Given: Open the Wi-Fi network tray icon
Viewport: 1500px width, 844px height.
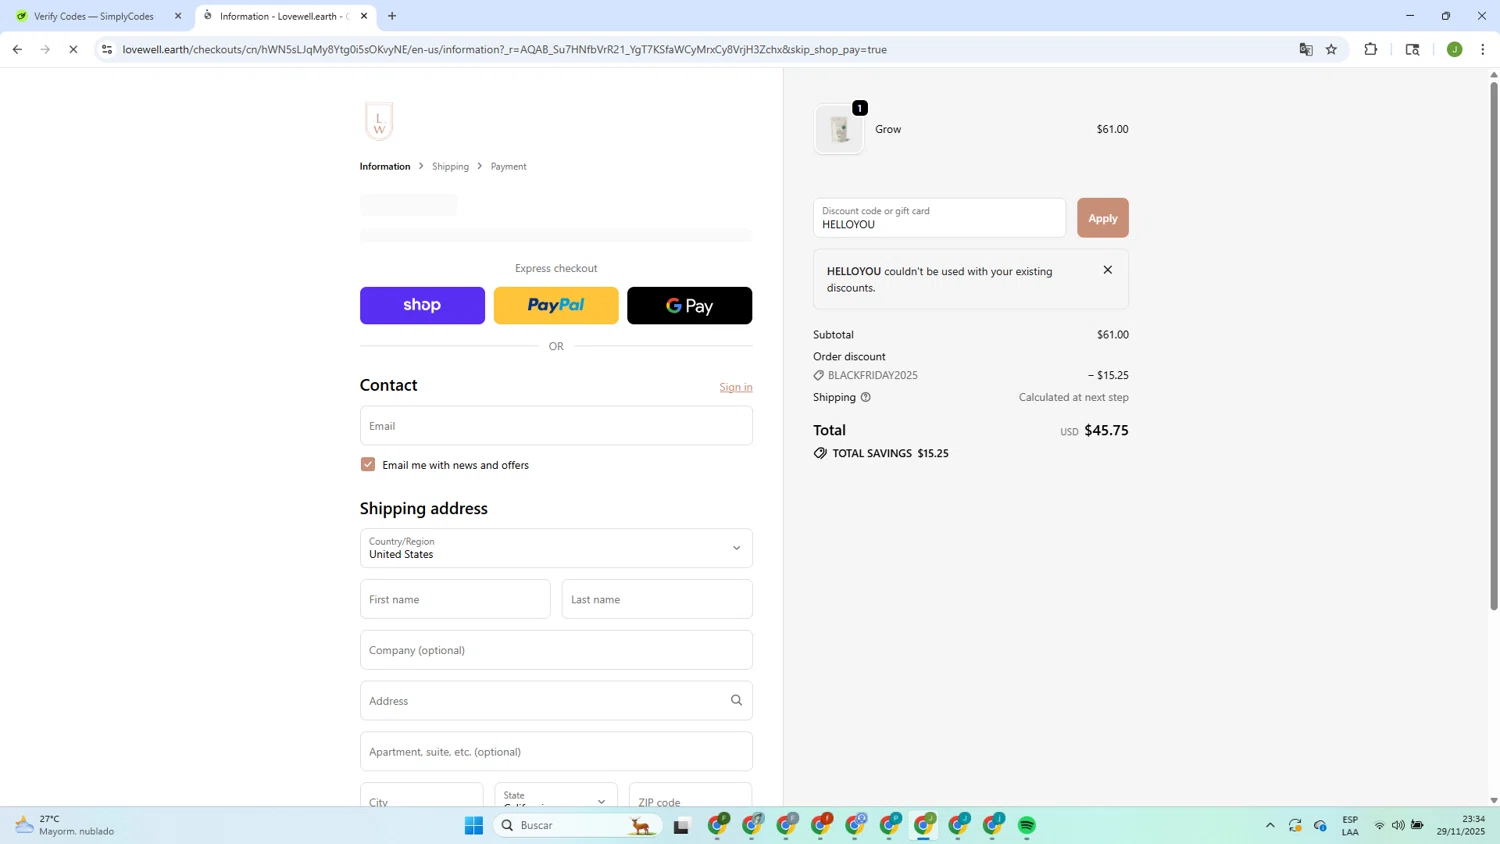Looking at the screenshot, I should [x=1379, y=825].
